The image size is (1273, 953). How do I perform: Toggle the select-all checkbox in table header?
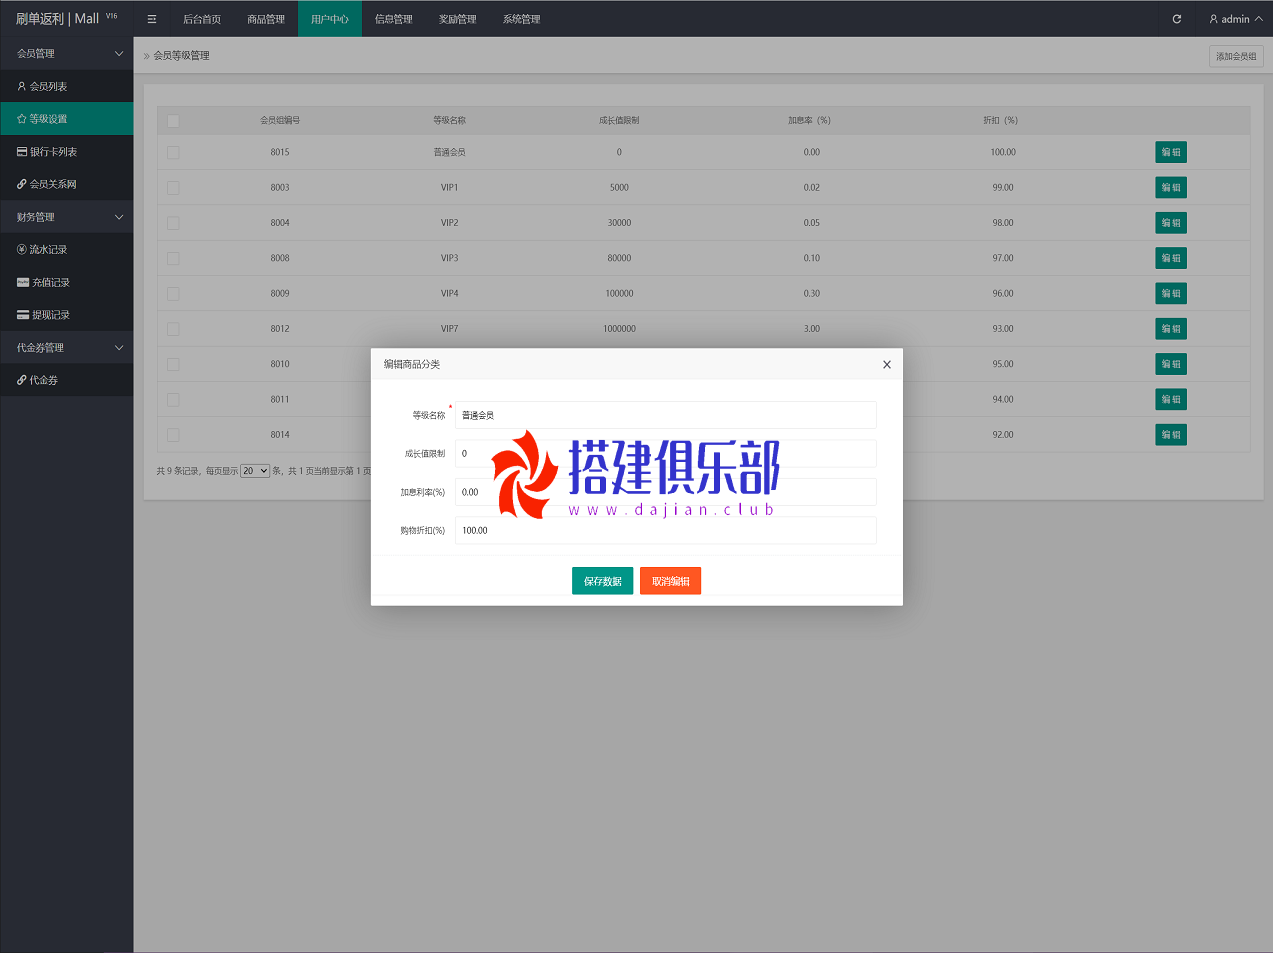click(173, 121)
